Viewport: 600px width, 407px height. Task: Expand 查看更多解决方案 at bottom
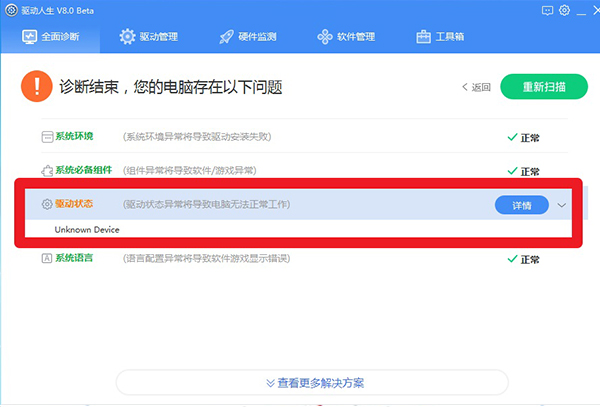tap(312, 383)
